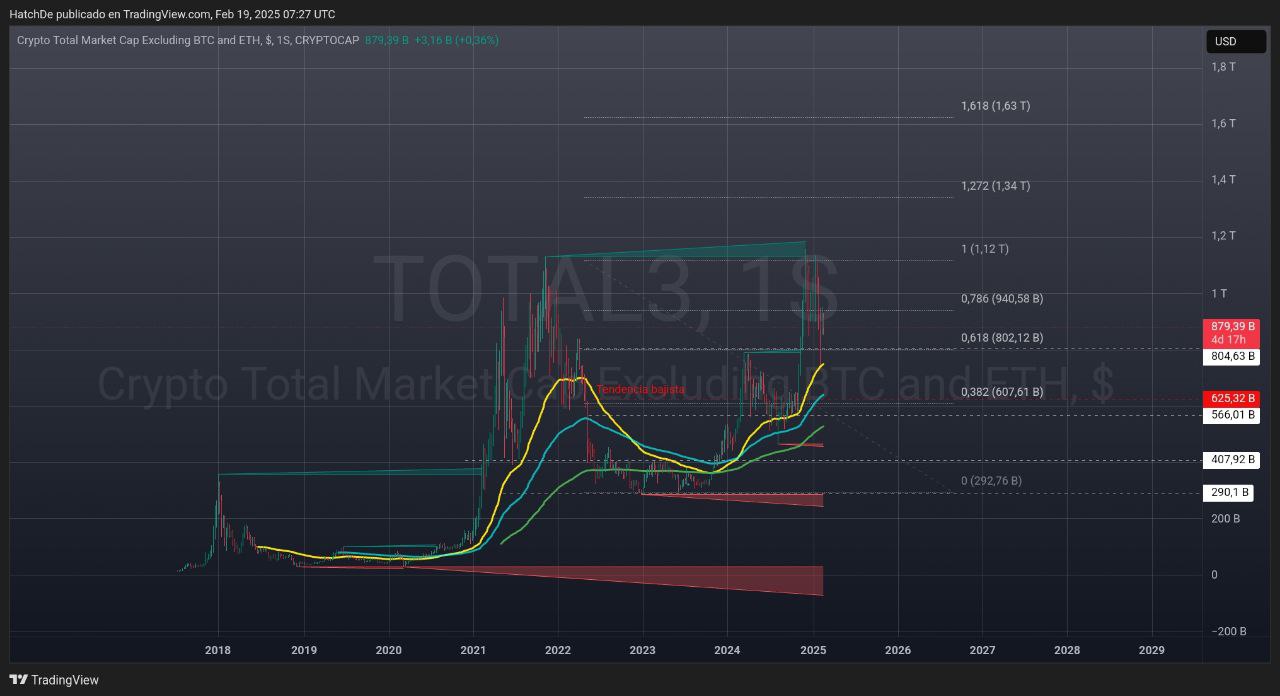The image size is (1280, 696).
Task: Click the 1,8 T label on price scale
Action: click(1223, 67)
